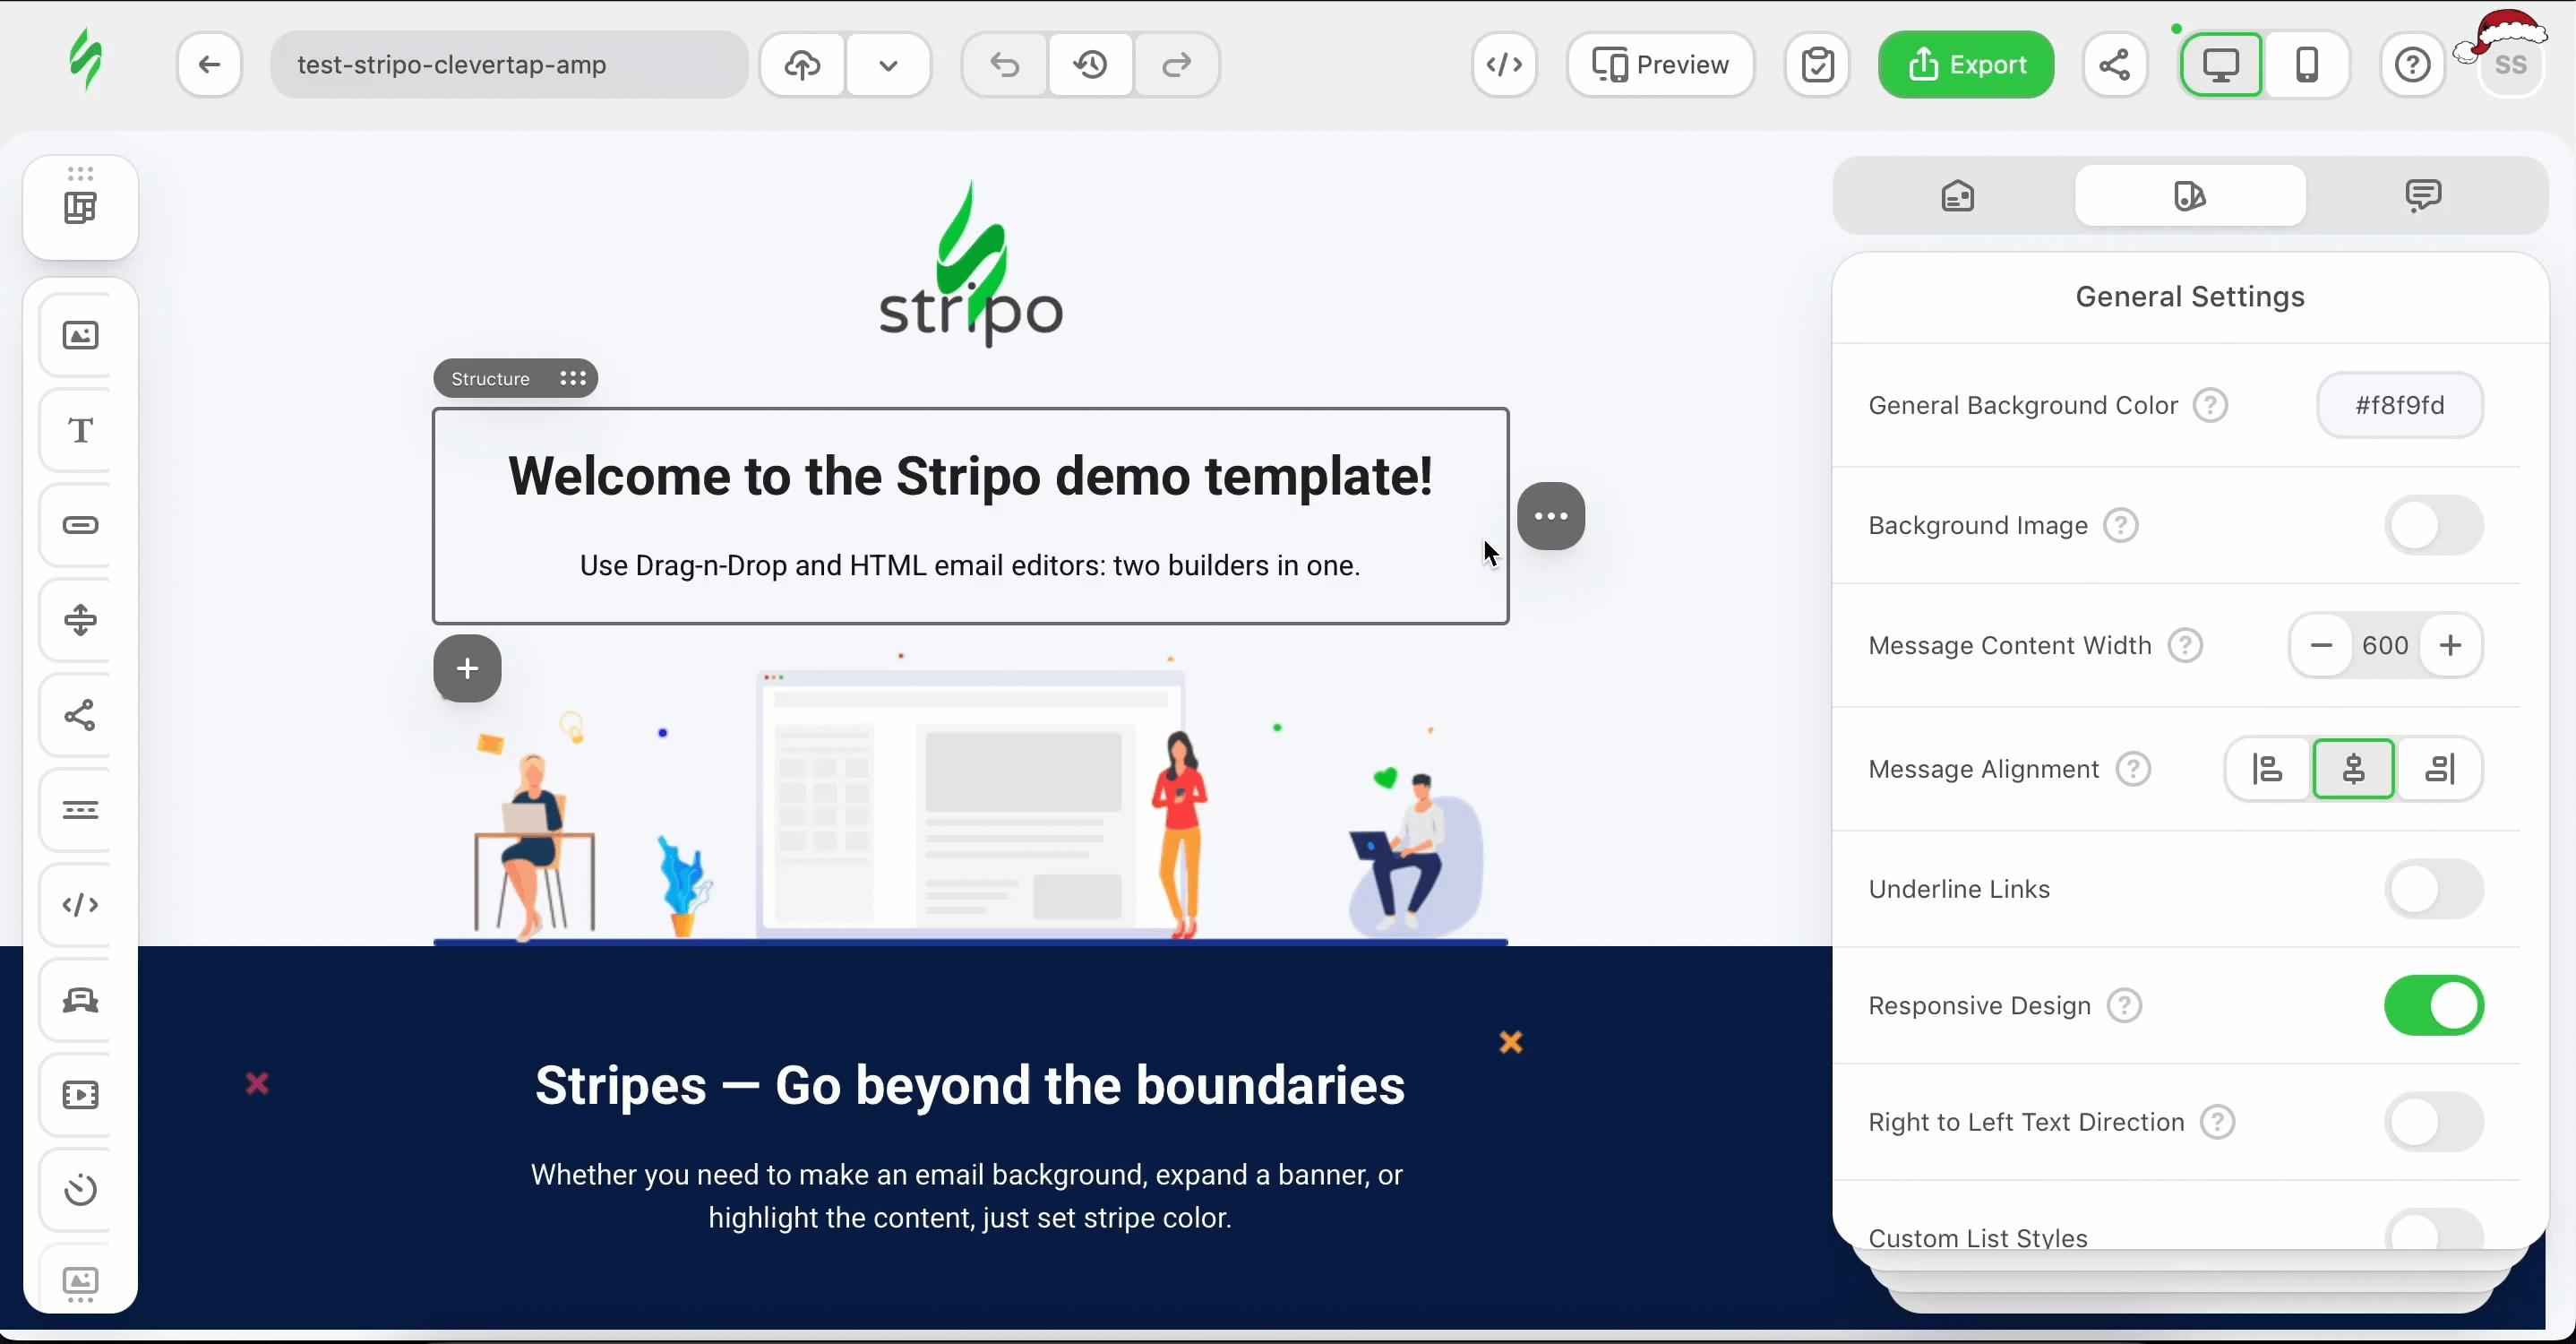Select the image insertion tool in sidebar

tap(80, 336)
